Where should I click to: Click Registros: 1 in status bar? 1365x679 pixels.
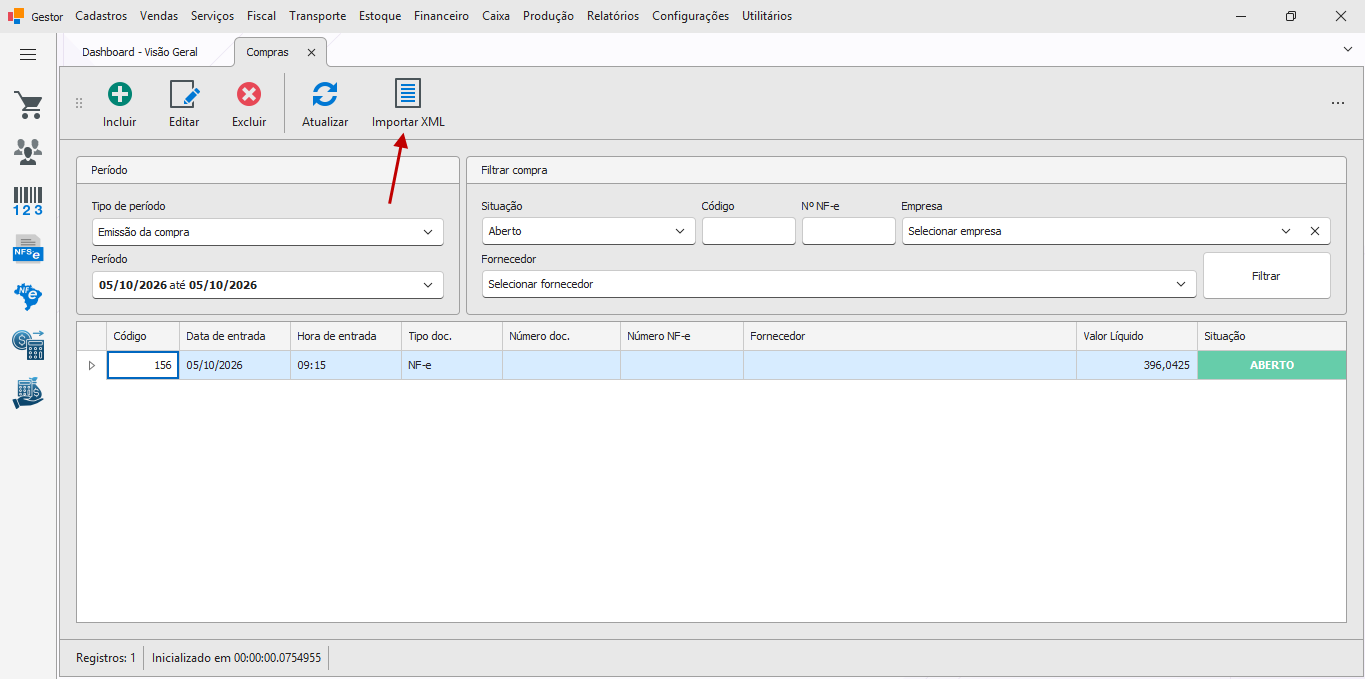pos(106,658)
